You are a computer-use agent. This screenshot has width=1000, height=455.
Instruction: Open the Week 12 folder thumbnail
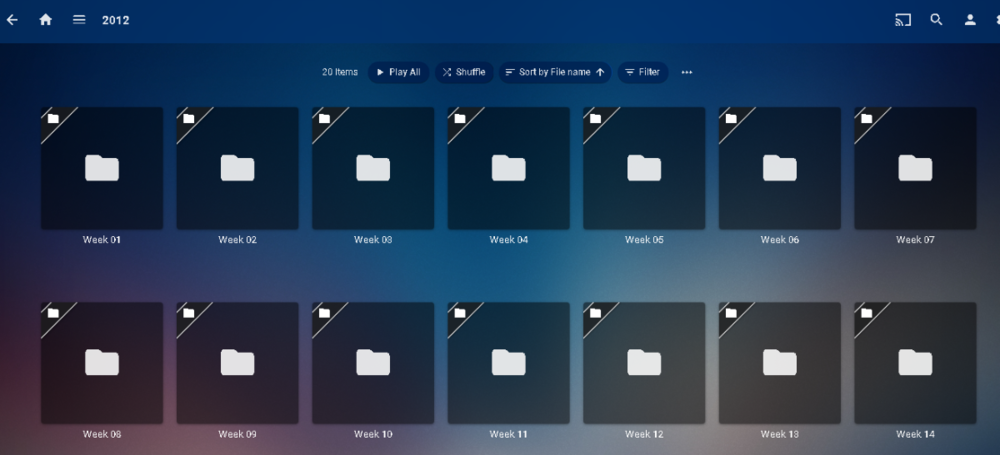coord(644,363)
